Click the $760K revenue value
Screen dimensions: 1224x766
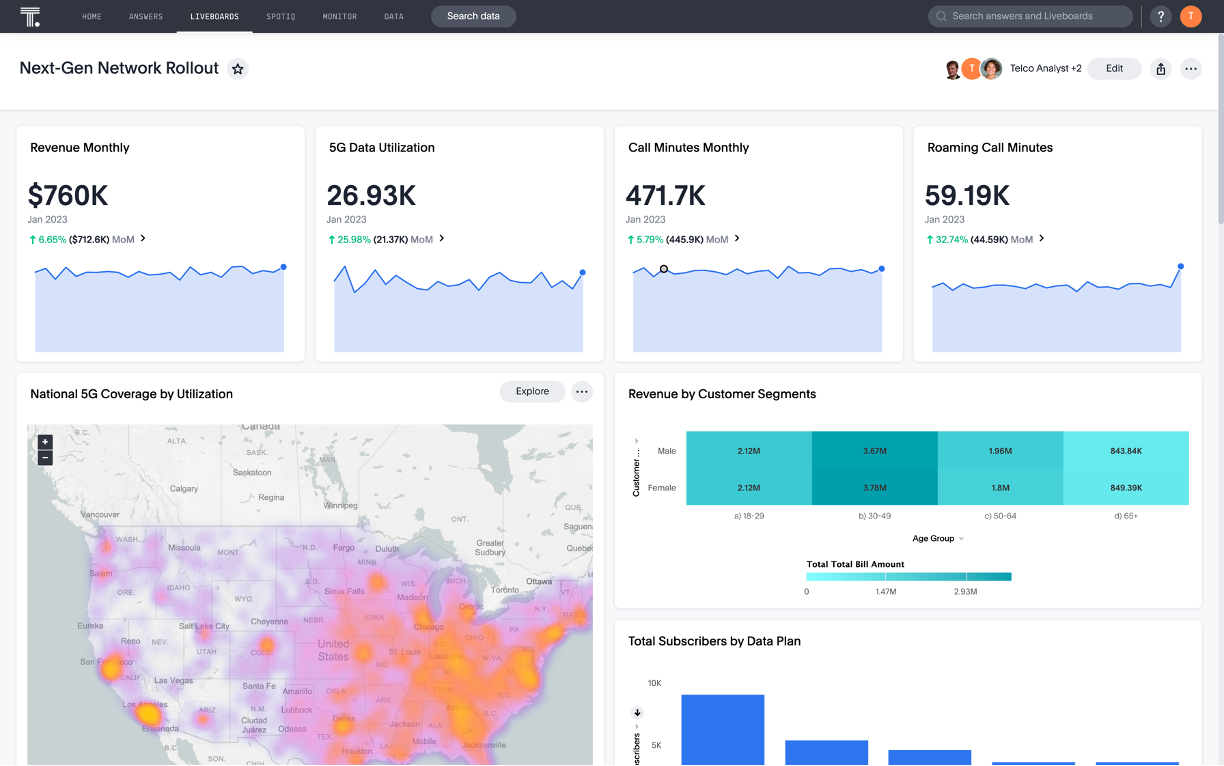68,195
